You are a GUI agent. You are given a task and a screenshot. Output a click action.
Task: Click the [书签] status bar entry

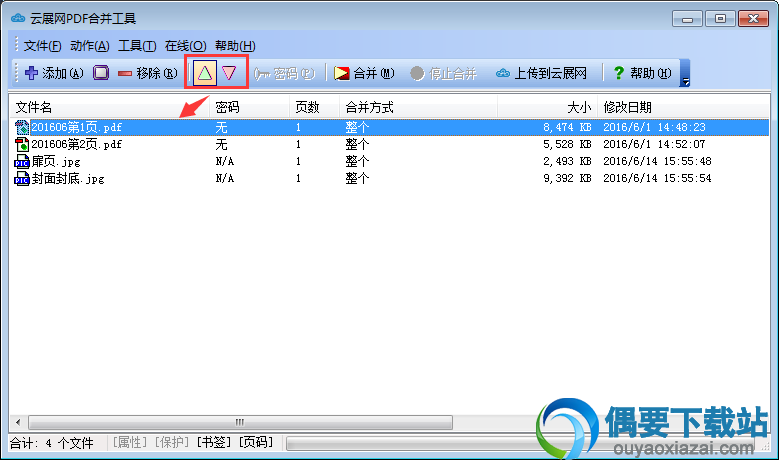[214, 442]
